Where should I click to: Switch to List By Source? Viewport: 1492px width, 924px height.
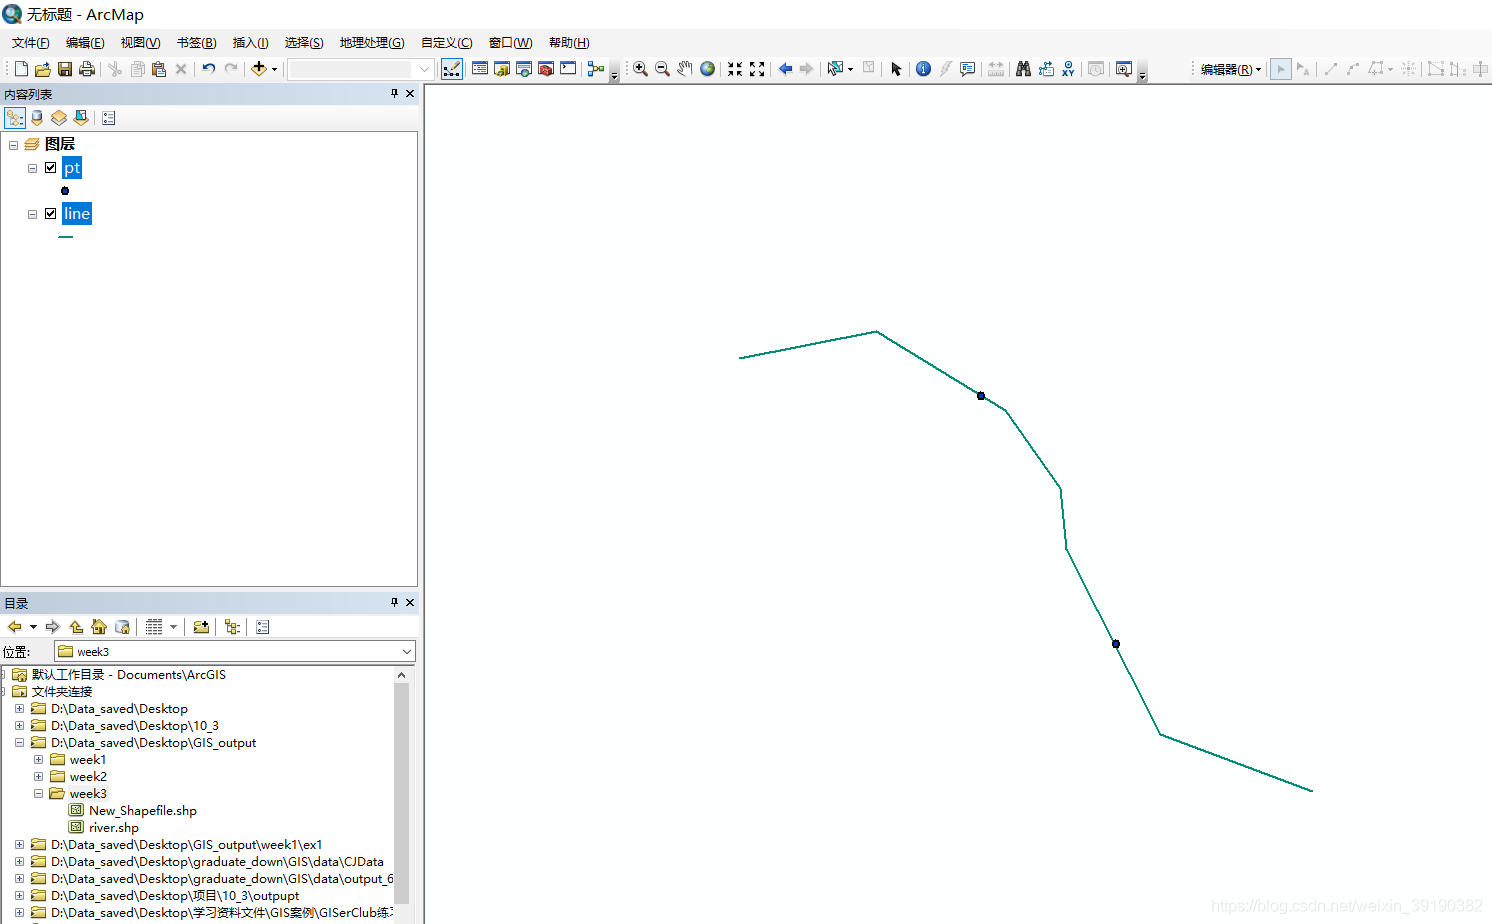[x=37, y=118]
